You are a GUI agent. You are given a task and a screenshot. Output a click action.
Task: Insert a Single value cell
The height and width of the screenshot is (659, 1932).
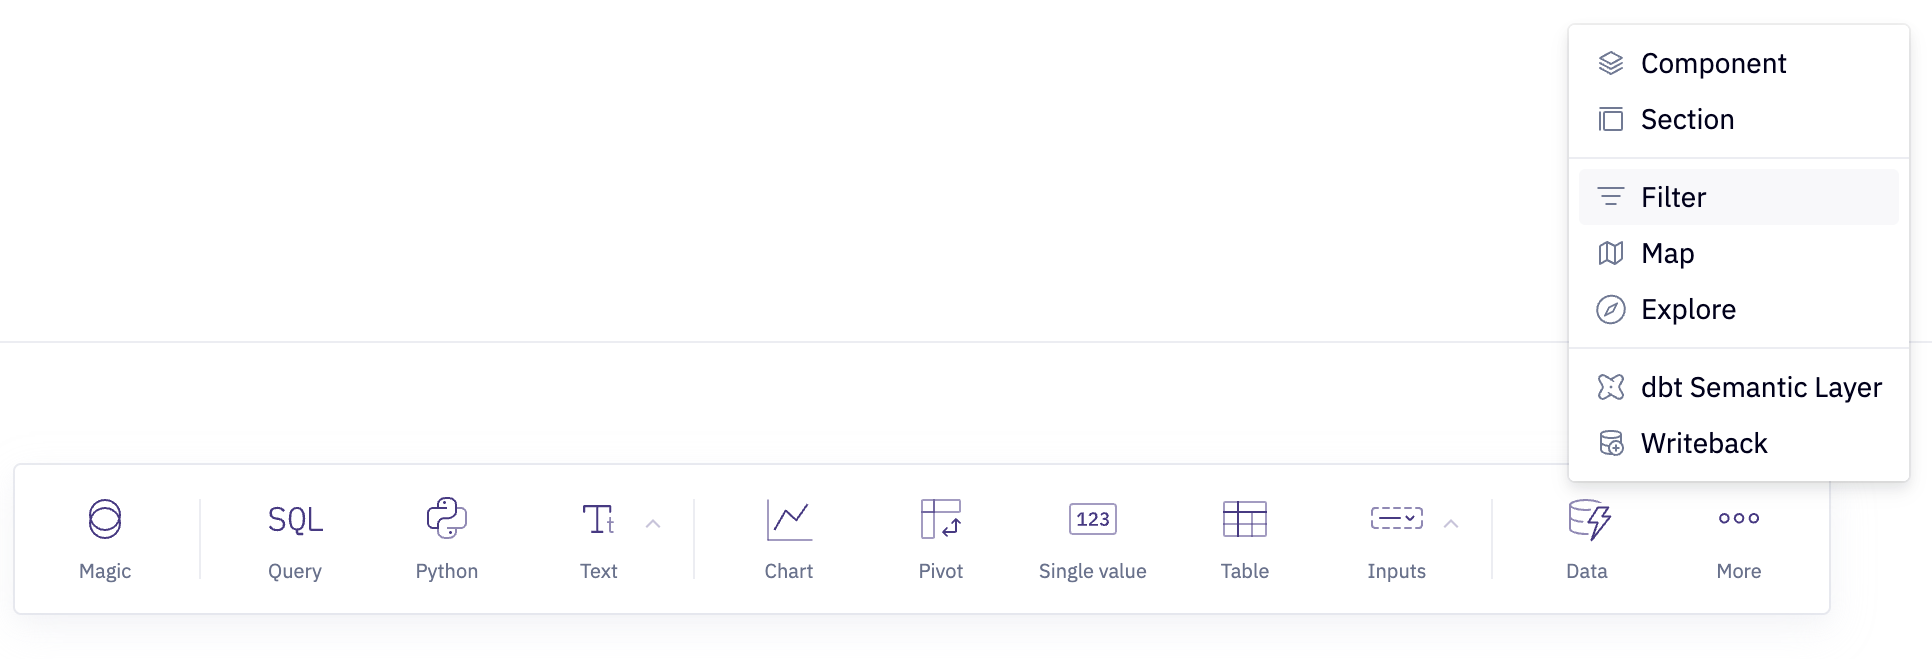(1093, 520)
